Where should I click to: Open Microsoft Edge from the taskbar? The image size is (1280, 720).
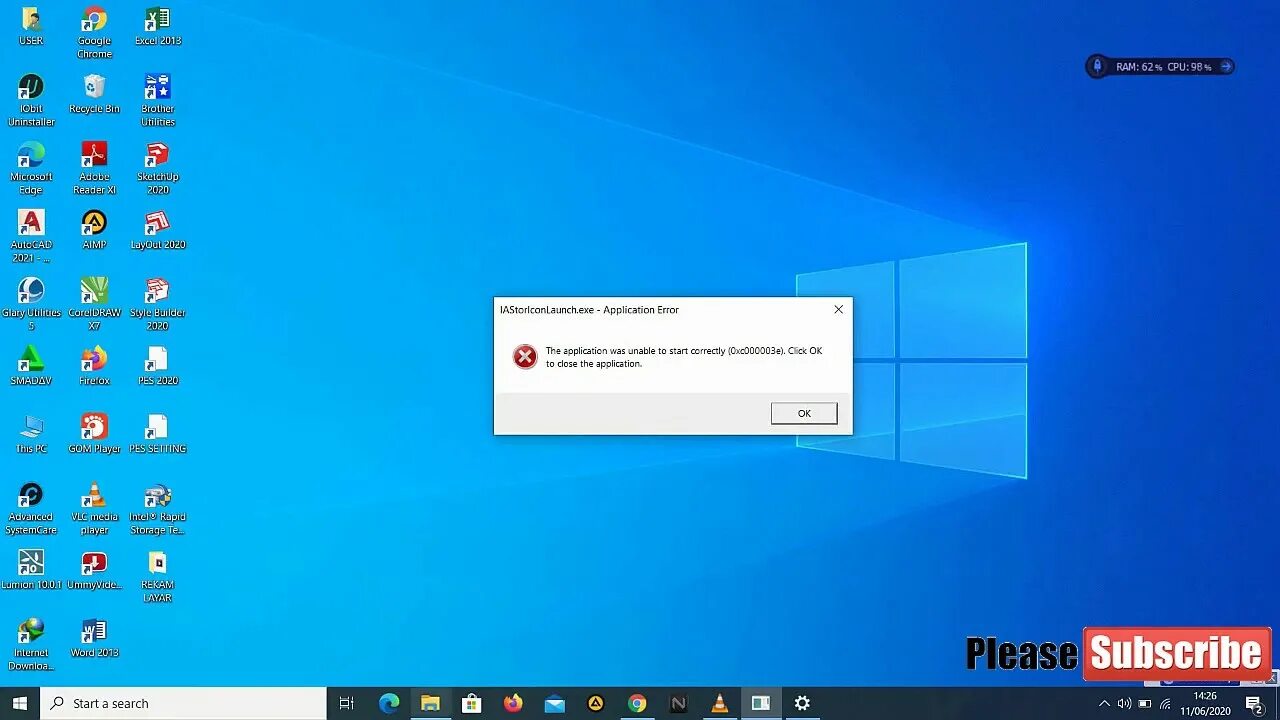coord(389,703)
